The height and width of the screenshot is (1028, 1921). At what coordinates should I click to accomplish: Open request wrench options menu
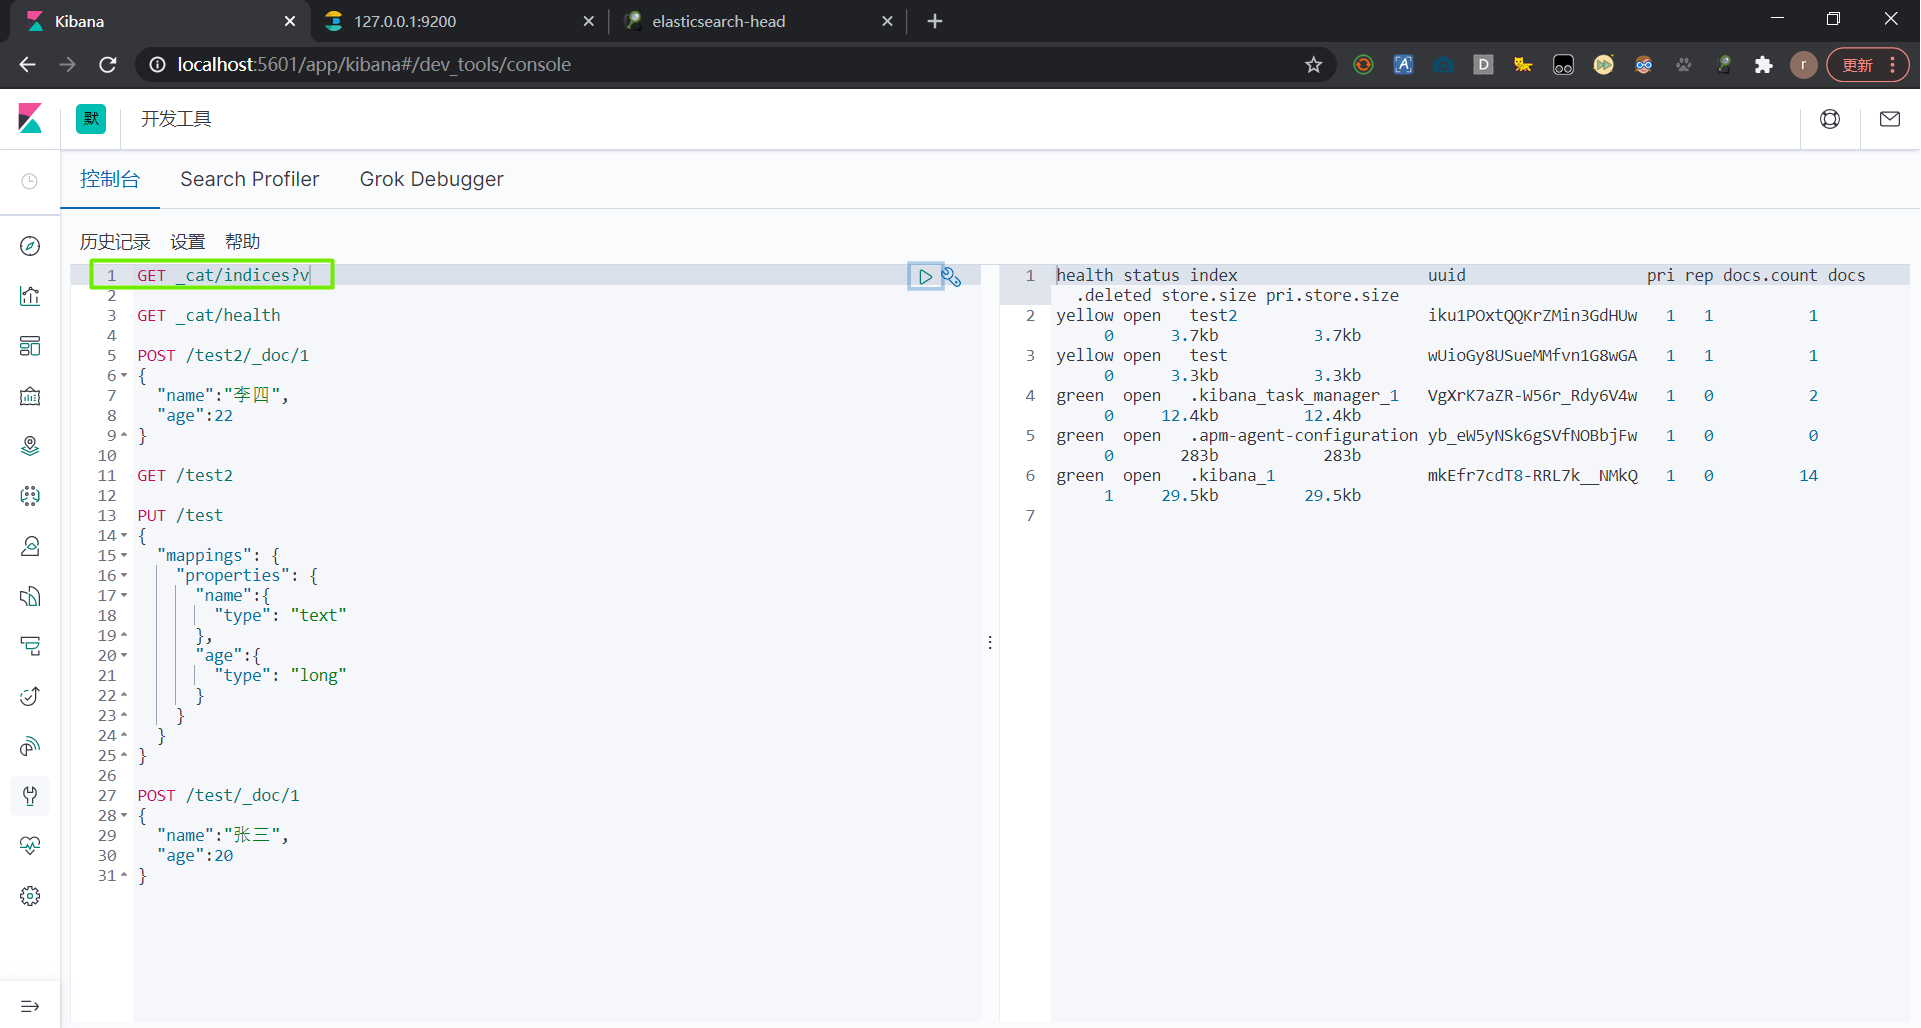coord(951,276)
